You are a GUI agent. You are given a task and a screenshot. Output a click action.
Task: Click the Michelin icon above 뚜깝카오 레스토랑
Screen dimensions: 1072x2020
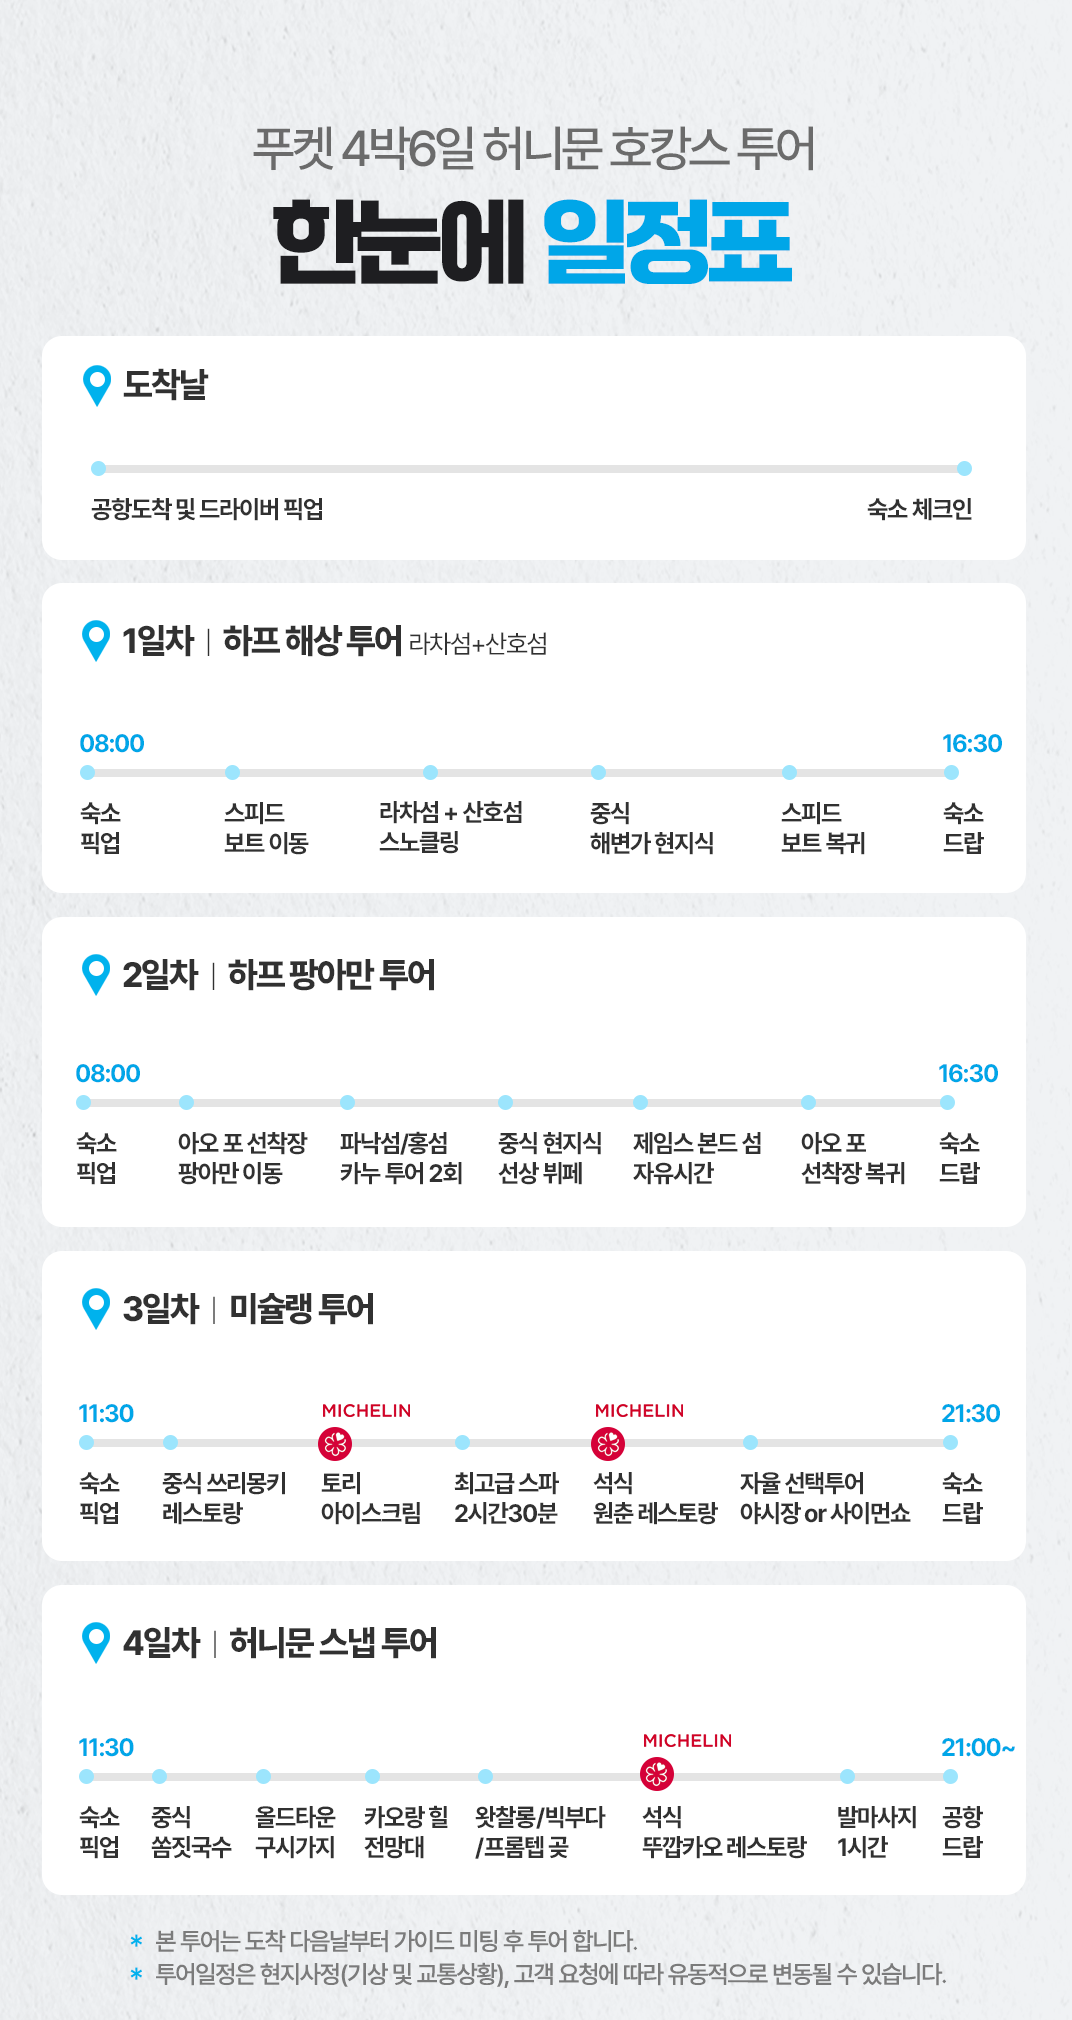click(x=657, y=1775)
